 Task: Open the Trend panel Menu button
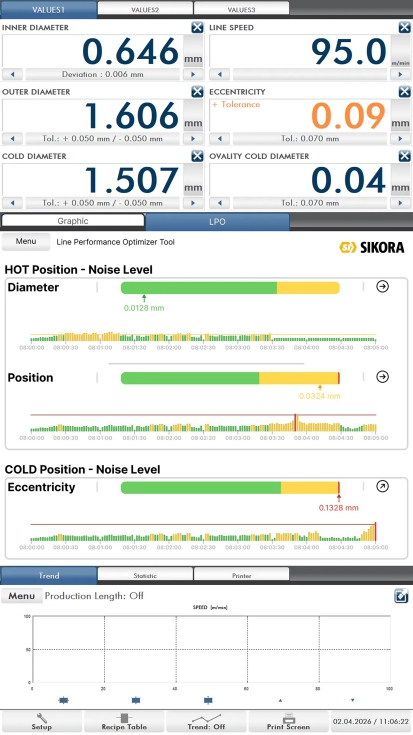point(22,596)
